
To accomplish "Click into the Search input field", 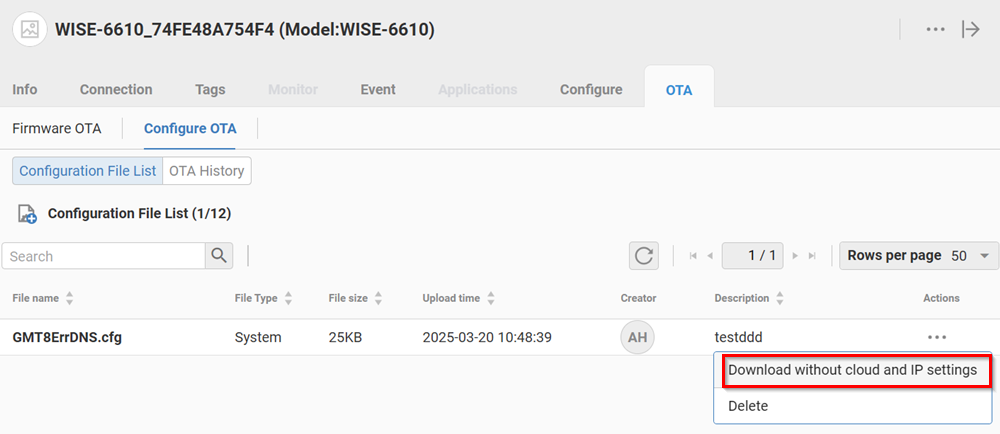I will point(104,256).
